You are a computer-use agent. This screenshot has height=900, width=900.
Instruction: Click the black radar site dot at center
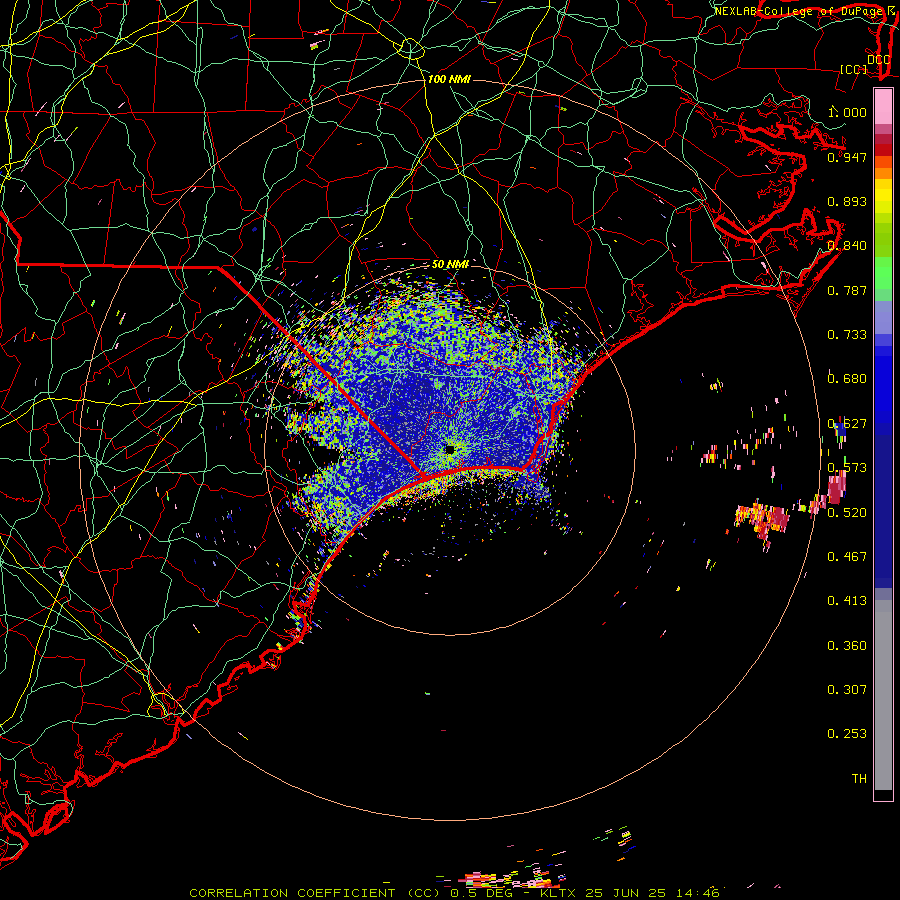450,449
